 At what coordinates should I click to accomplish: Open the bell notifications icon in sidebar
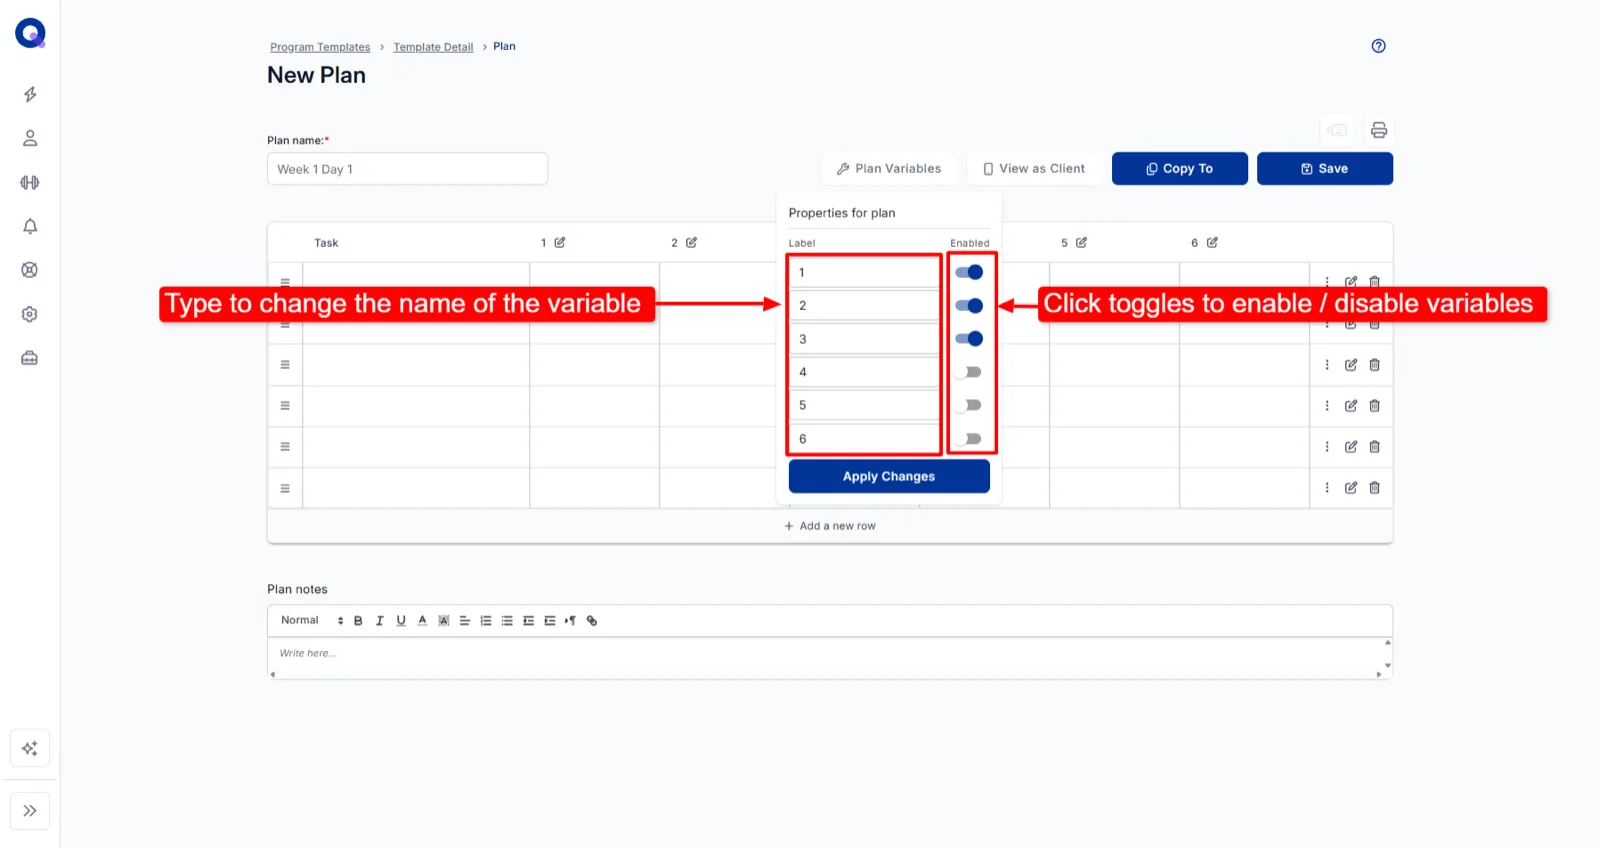(x=30, y=226)
